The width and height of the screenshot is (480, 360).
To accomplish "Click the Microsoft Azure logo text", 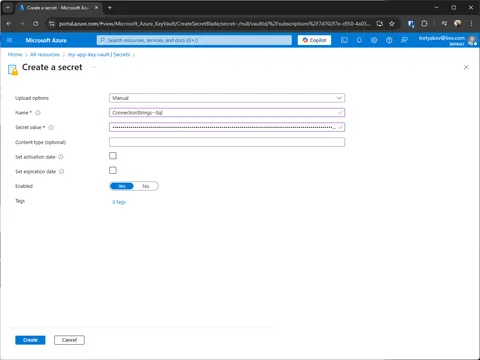I will [46, 40].
